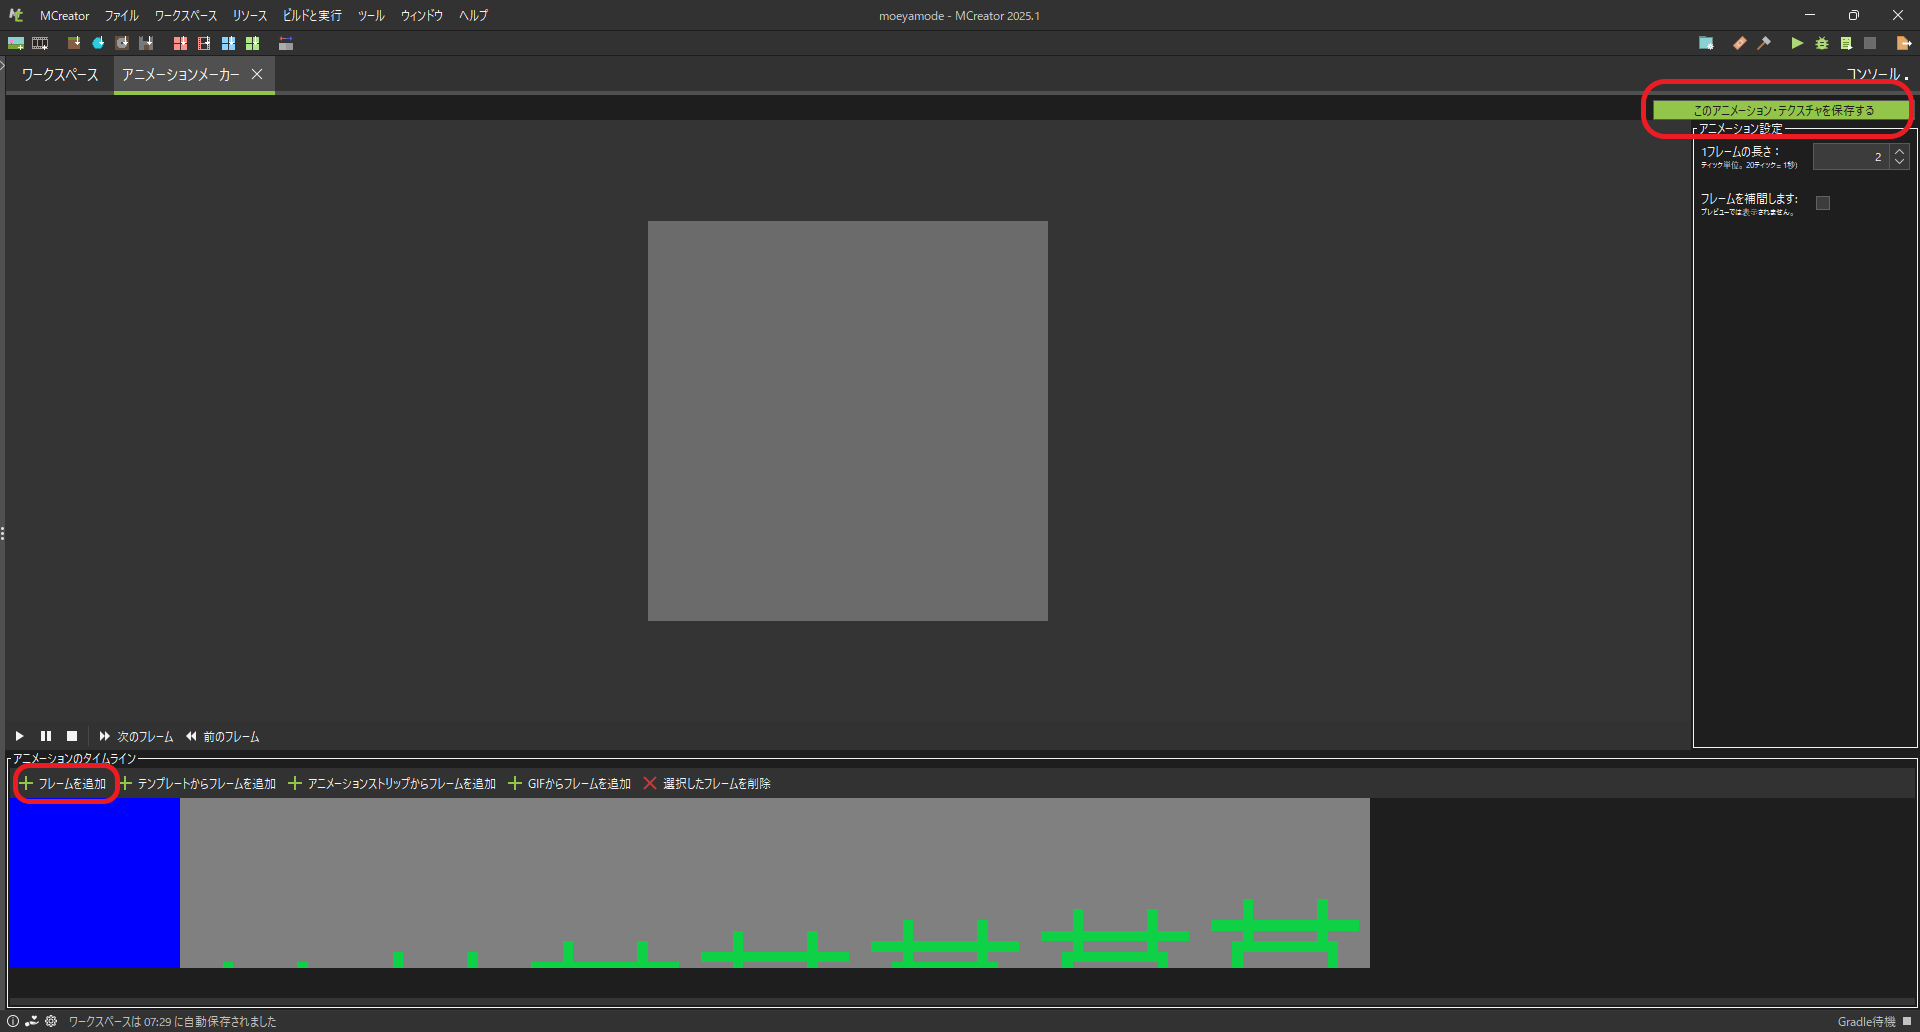Screen dimensions: 1920x1032
Task: Click the hammer build workspace icon
Action: 1764,43
